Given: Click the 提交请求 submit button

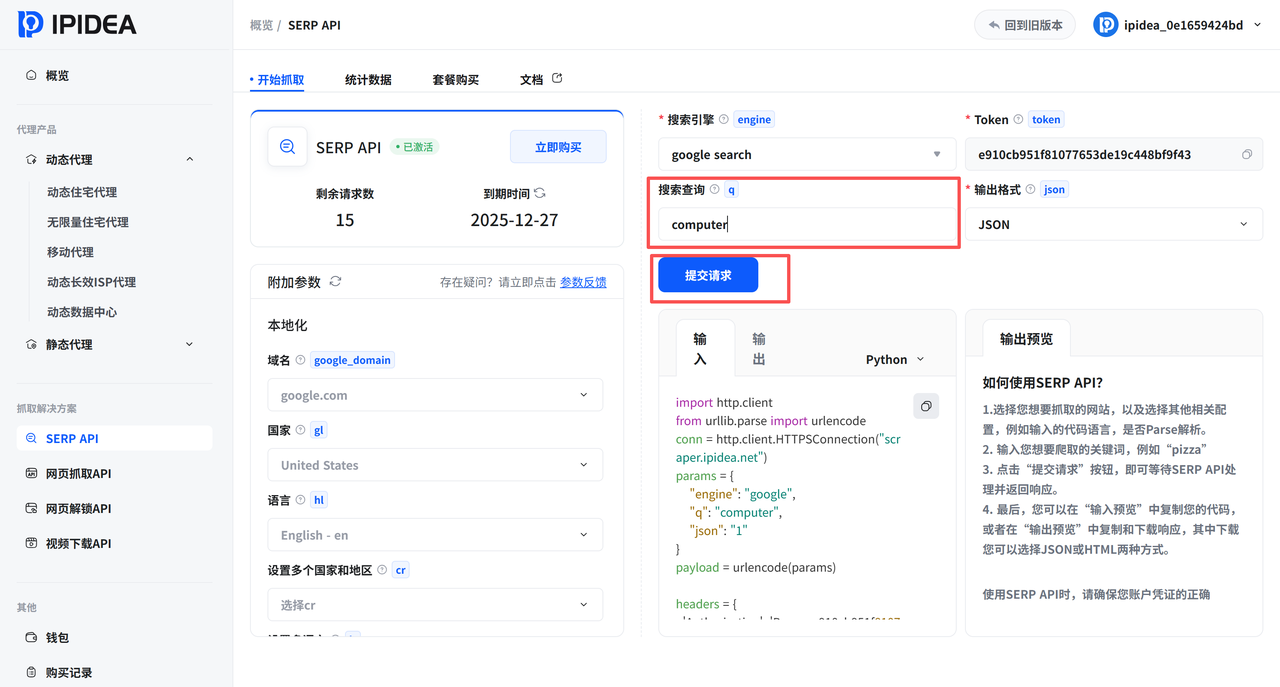Looking at the screenshot, I should pyautogui.click(x=708, y=275).
